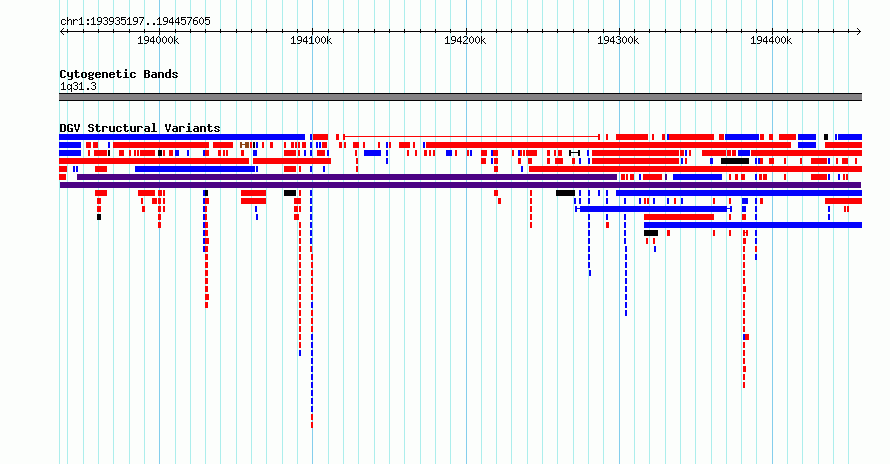The image size is (890, 464).
Task: Click the 194100k ruler label
Action: (311, 40)
